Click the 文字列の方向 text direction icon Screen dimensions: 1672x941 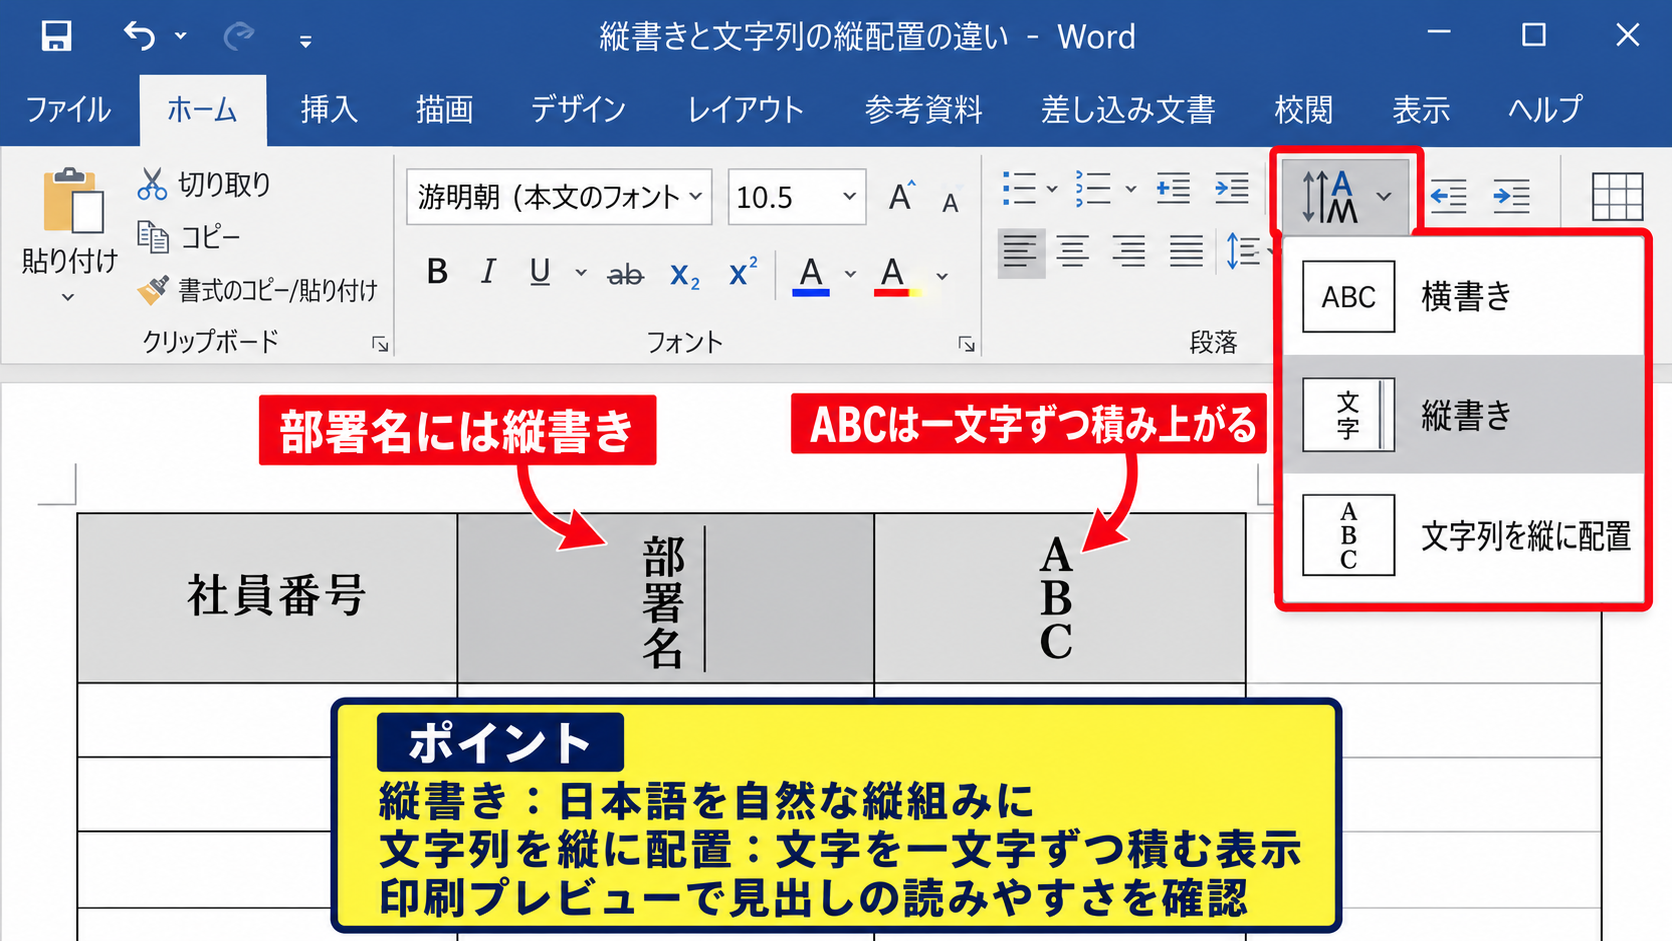[1330, 197]
